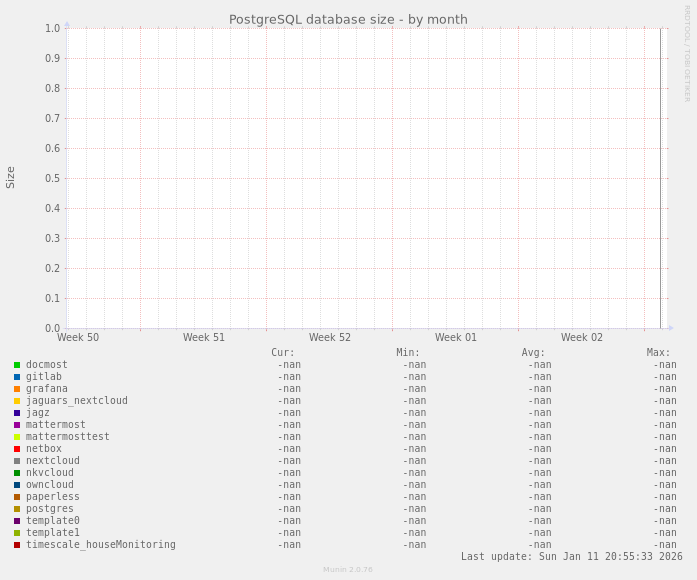
Task: Click the timescale_houseMonitoring Cur -nan value
Action: [x=289, y=544]
